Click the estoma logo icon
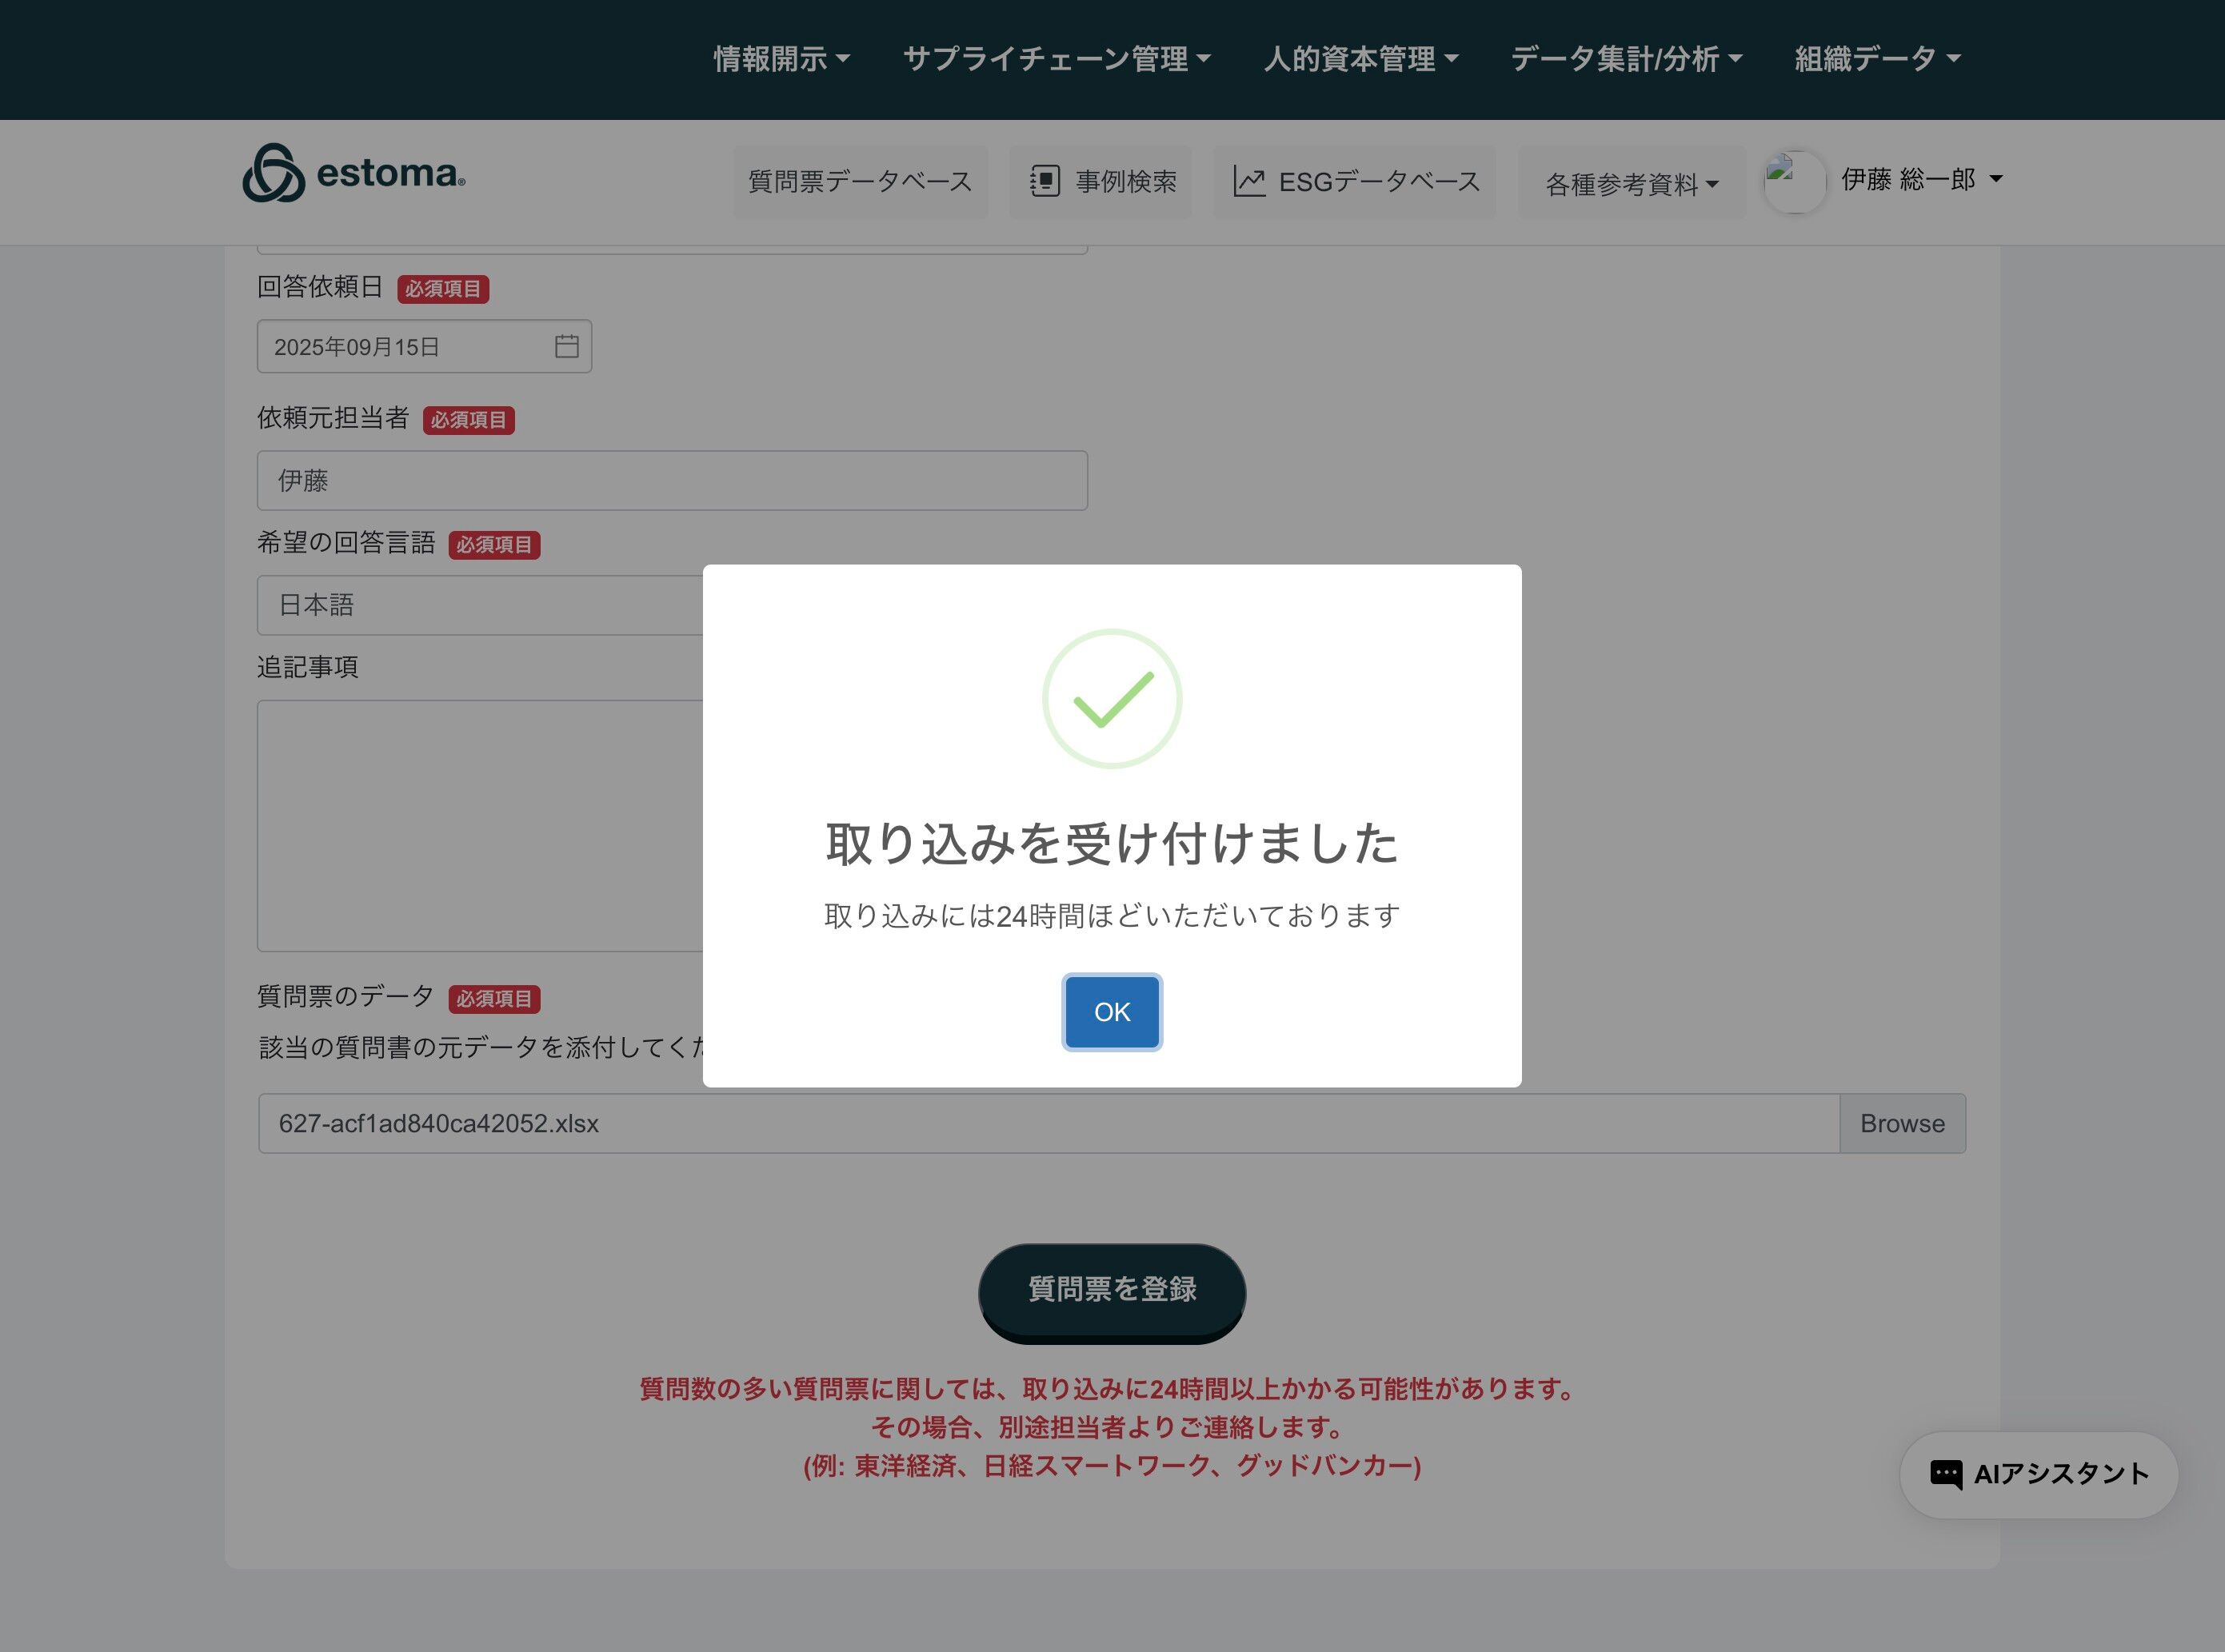The image size is (2225, 1652). [x=273, y=173]
